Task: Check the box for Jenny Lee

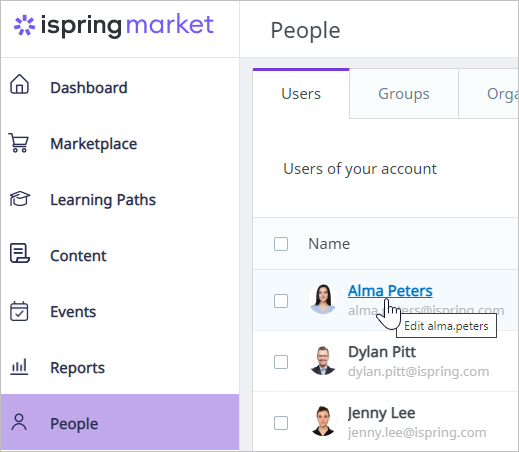Action: pyautogui.click(x=281, y=423)
